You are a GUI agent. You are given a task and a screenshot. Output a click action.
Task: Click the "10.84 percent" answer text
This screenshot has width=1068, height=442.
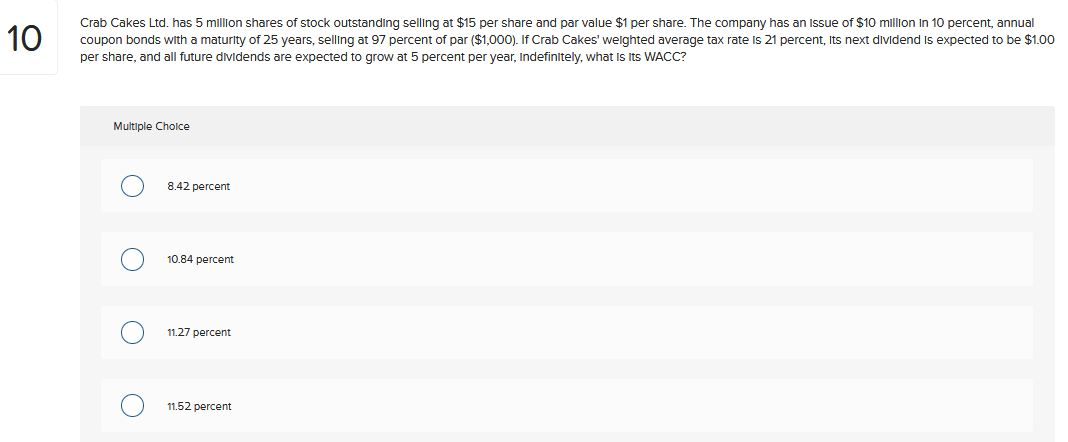[200, 260]
